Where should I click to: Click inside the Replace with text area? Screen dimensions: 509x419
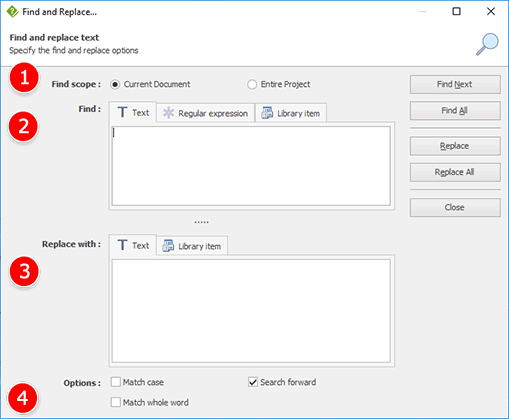pos(251,311)
